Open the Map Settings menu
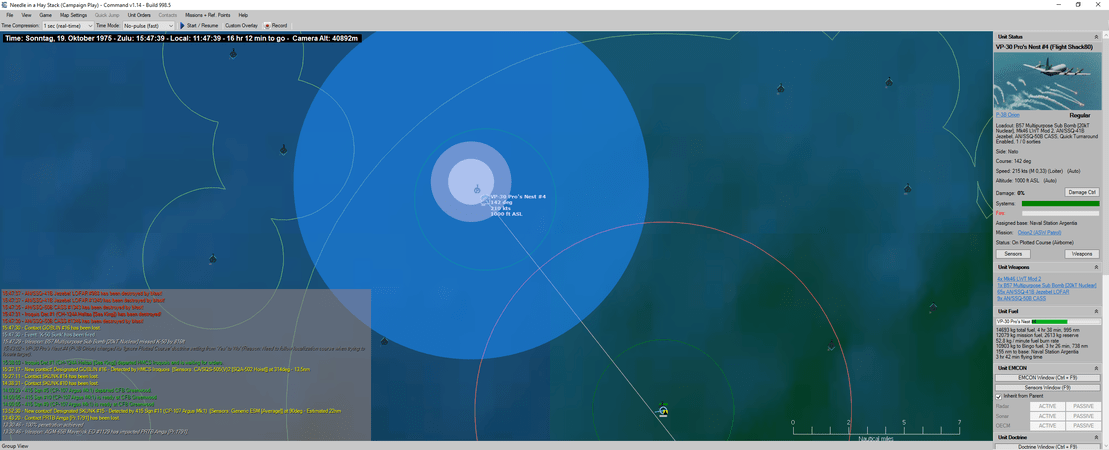This screenshot has width=1109, height=450. pyautogui.click(x=73, y=15)
